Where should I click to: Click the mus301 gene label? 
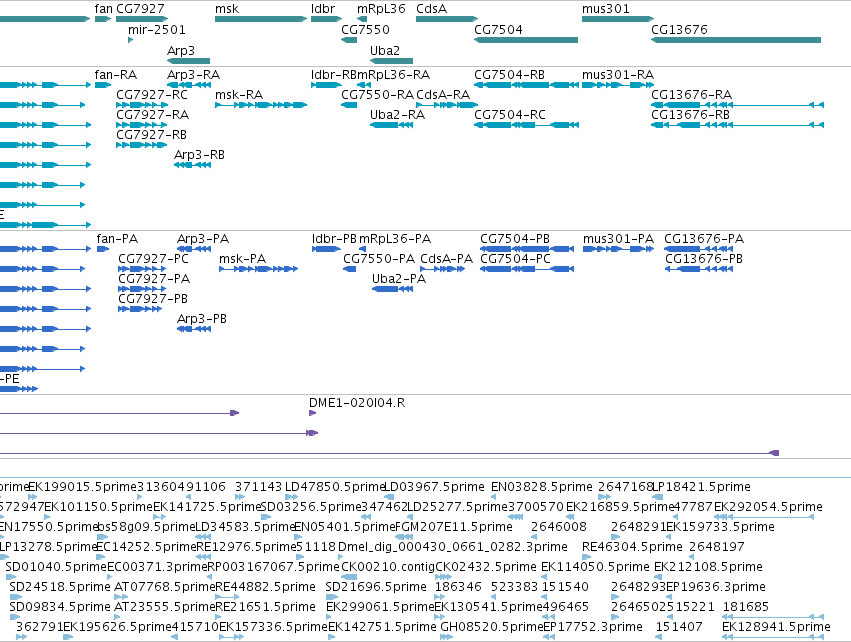(x=606, y=9)
